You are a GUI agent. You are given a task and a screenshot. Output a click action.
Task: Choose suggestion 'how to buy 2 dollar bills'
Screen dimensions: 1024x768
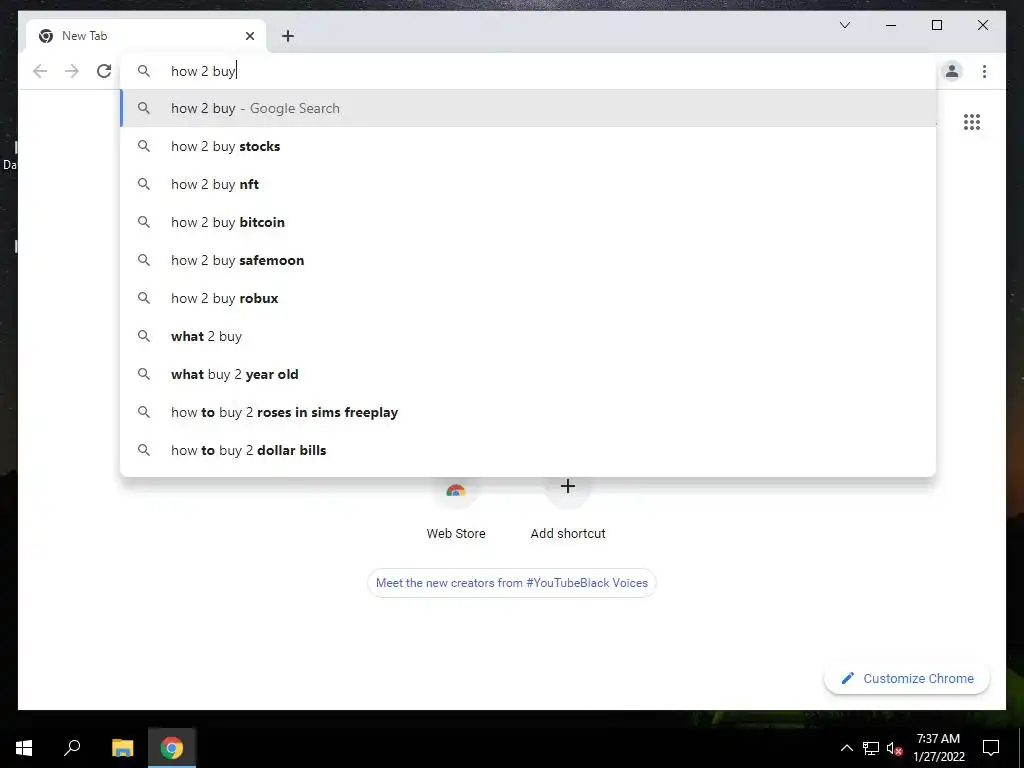pos(528,450)
